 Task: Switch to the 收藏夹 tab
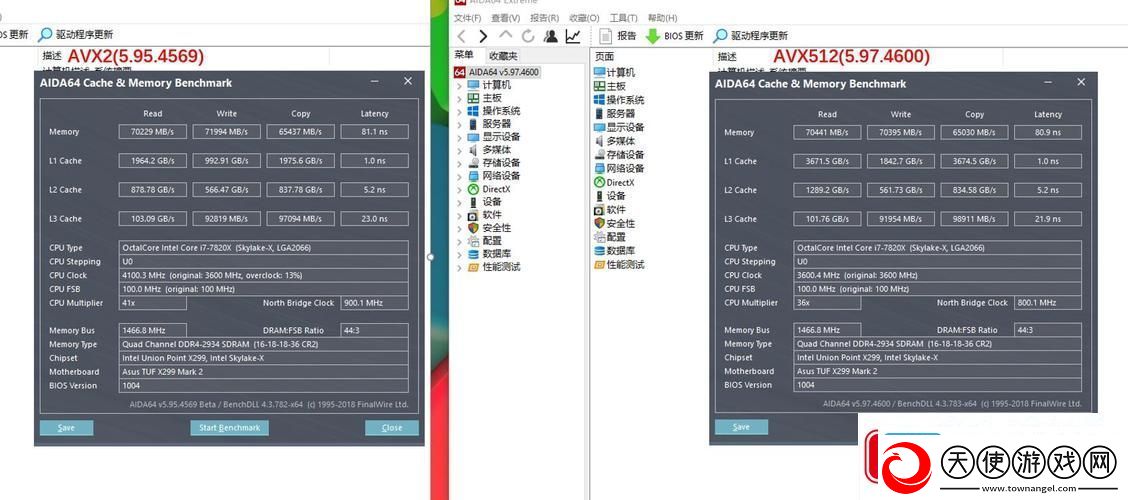pos(503,55)
